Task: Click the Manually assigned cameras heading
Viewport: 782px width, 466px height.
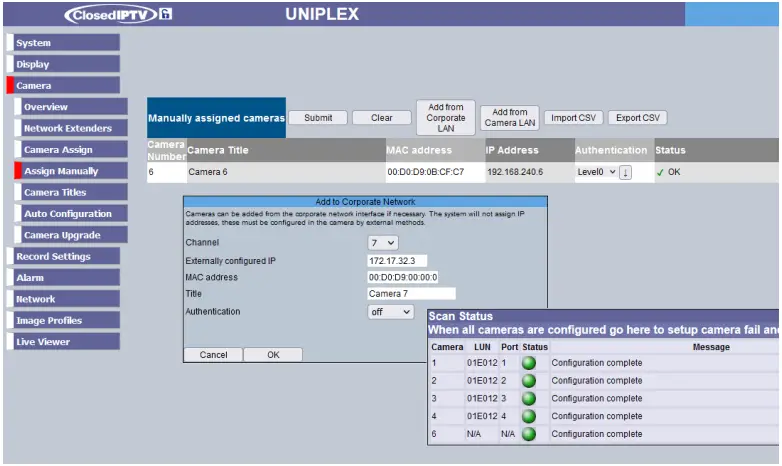Action: (x=216, y=118)
